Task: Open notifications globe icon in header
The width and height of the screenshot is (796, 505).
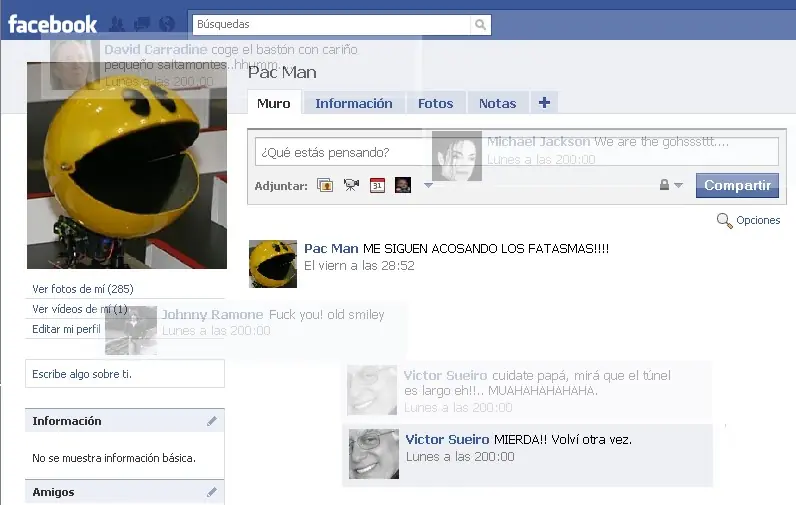Action: pos(167,24)
